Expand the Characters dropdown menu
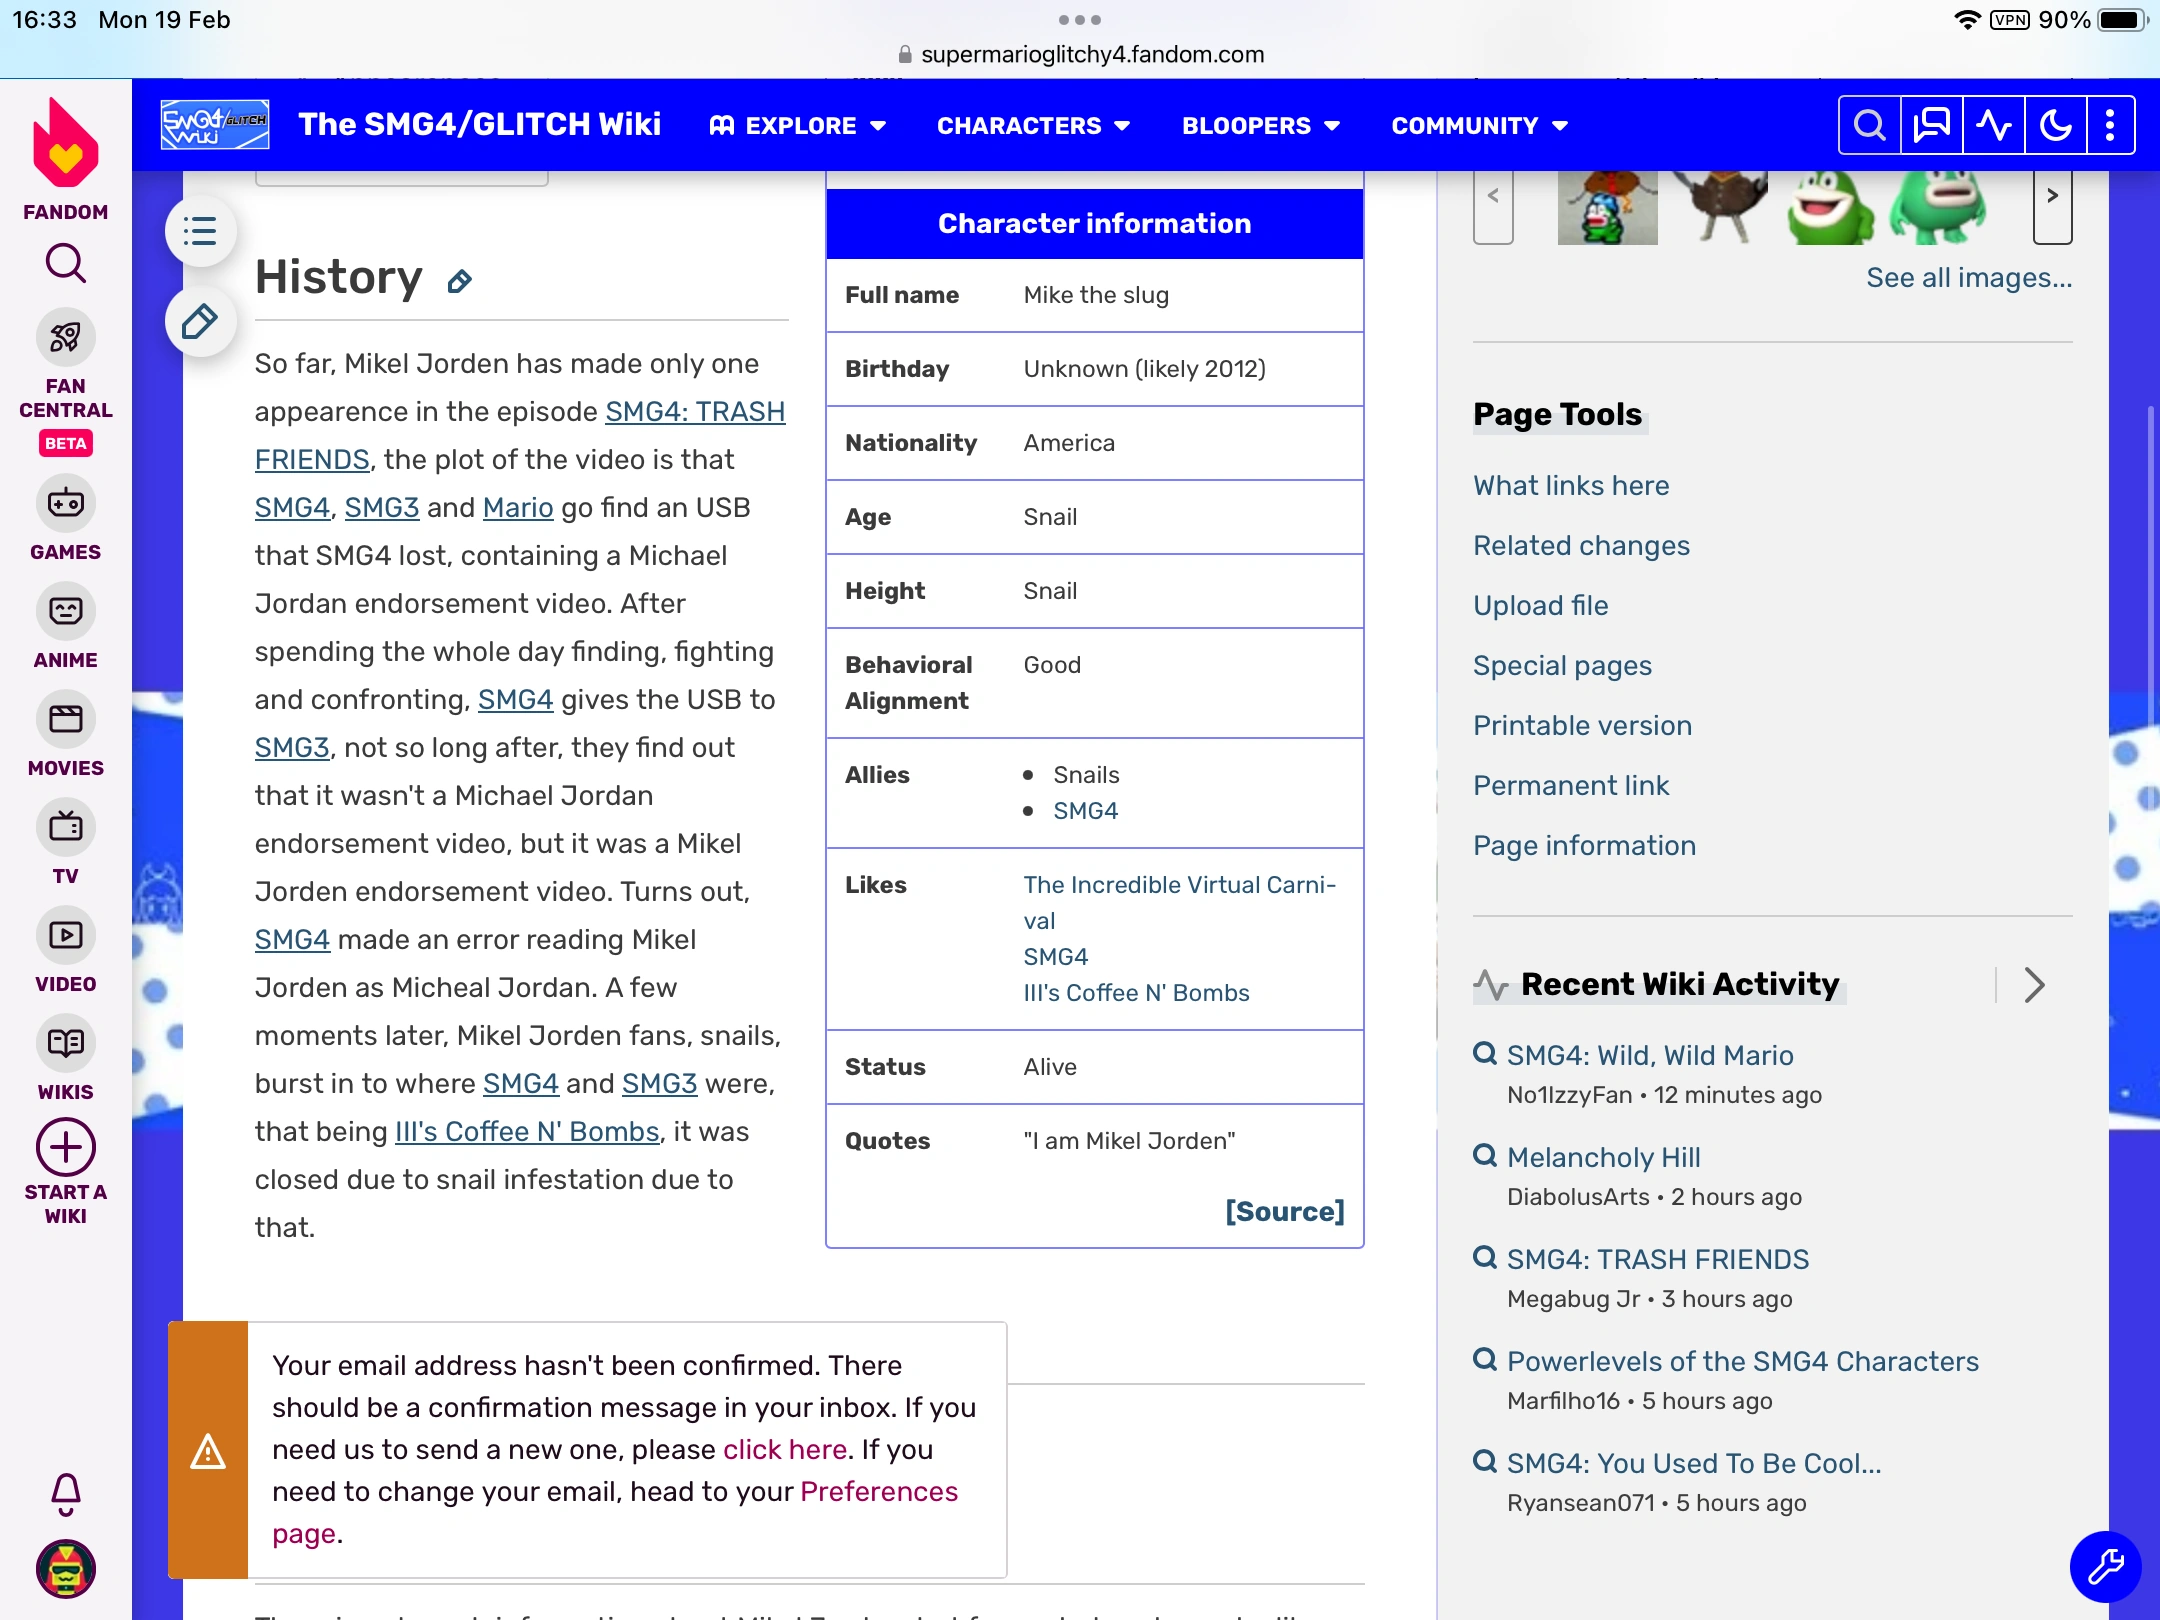The height and width of the screenshot is (1620, 2160). point(1033,126)
